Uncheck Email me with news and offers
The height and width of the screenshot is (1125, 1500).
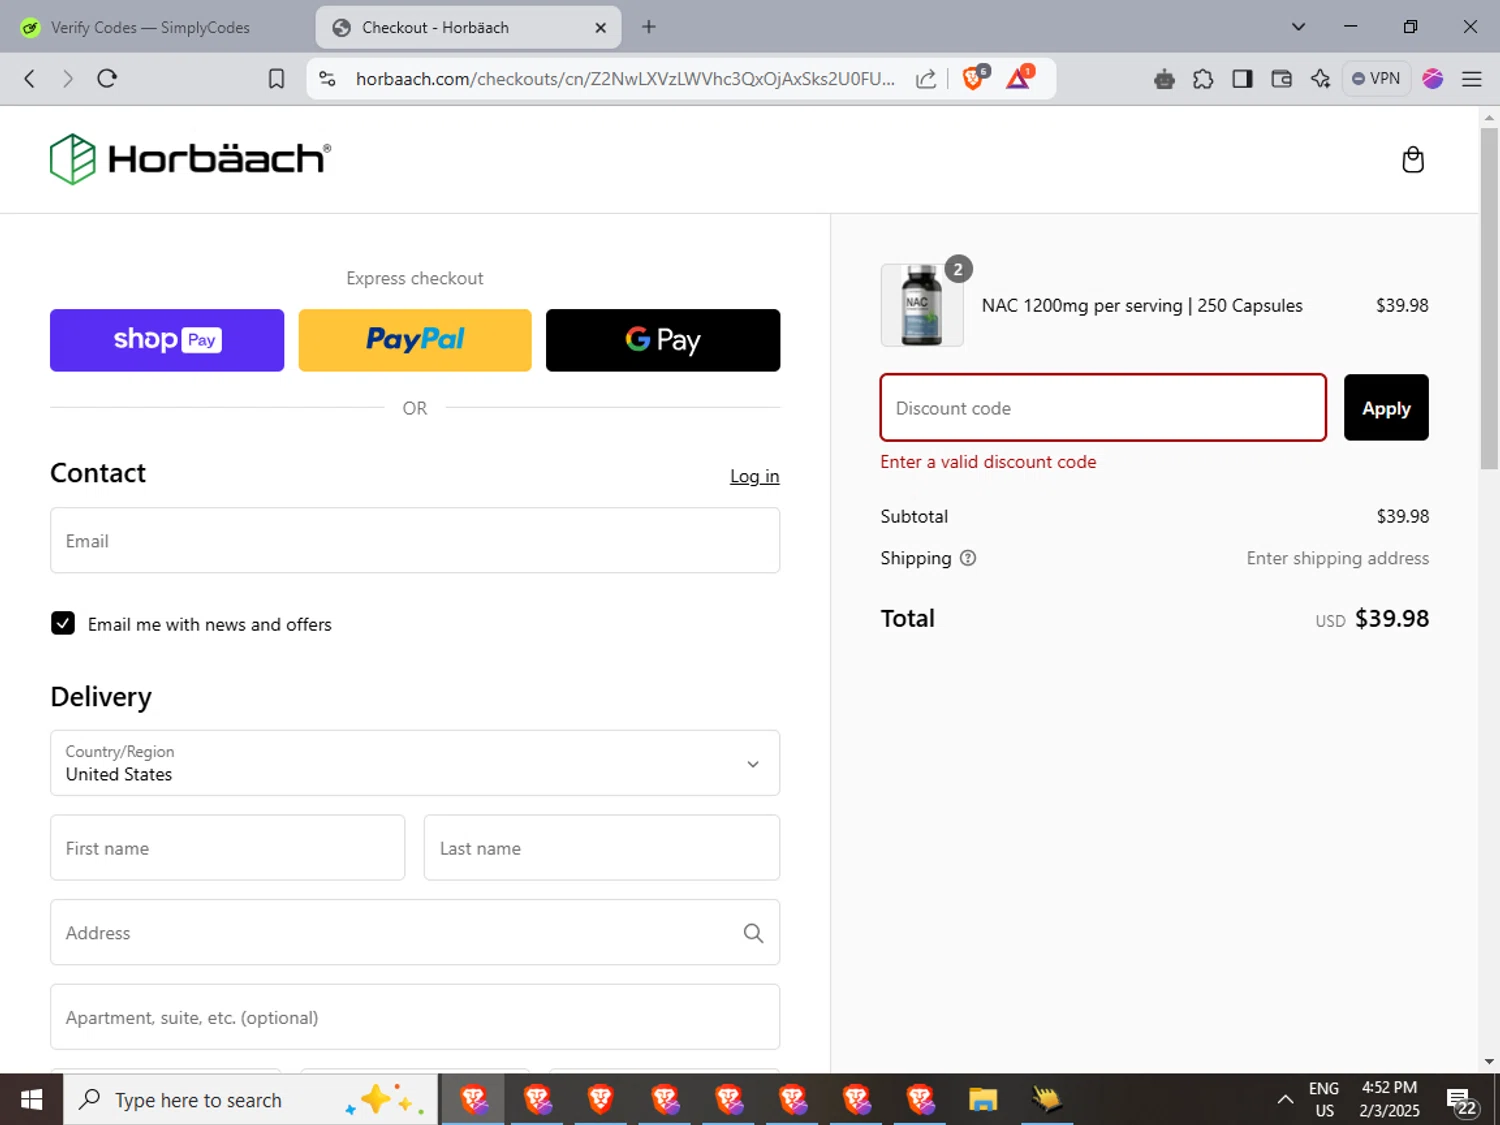point(63,624)
